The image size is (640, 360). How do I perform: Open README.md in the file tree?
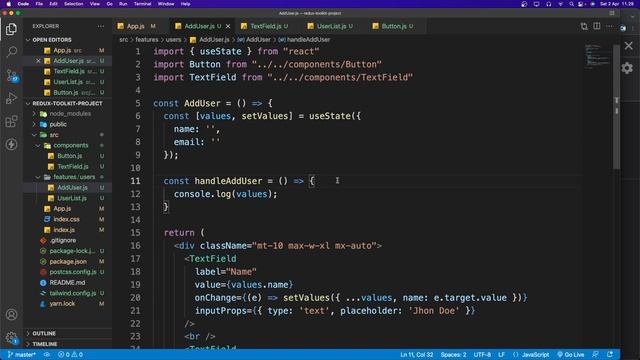(x=67, y=282)
